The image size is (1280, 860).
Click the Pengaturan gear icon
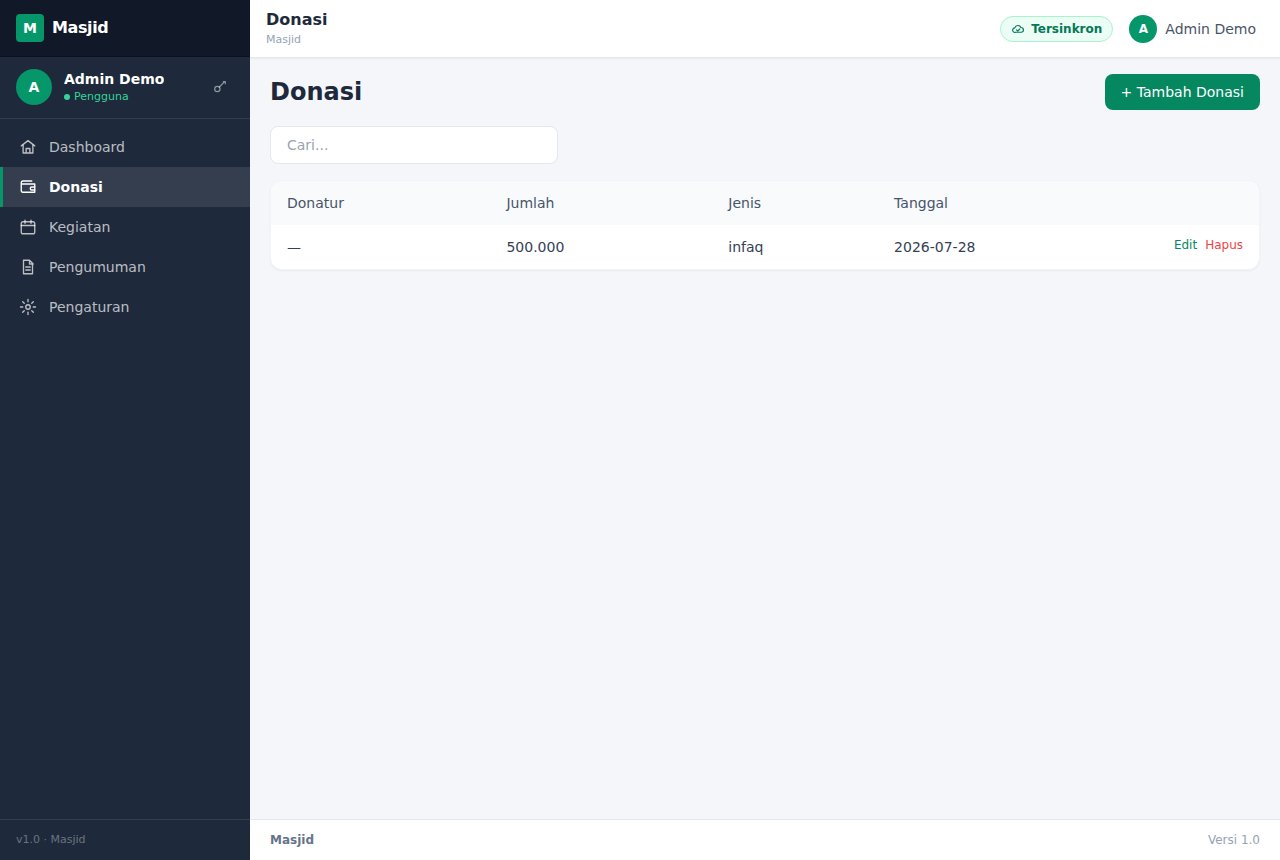coord(28,307)
